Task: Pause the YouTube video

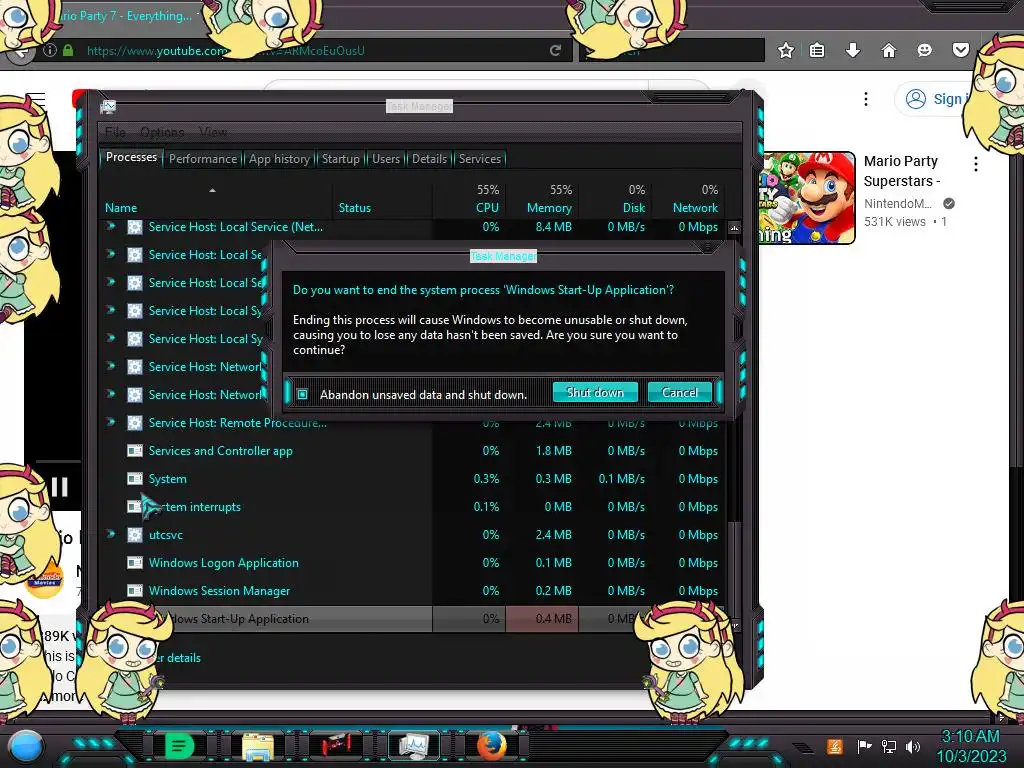Action: point(59,487)
